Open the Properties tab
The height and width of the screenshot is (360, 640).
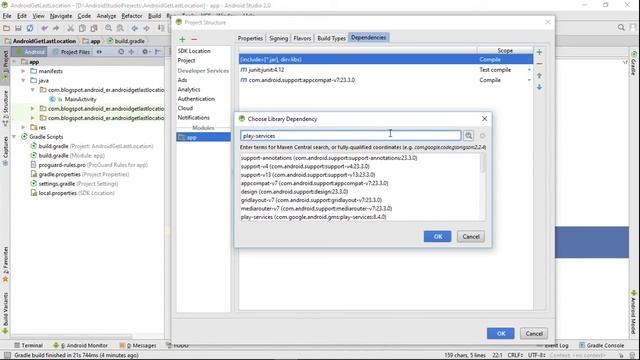click(250, 38)
